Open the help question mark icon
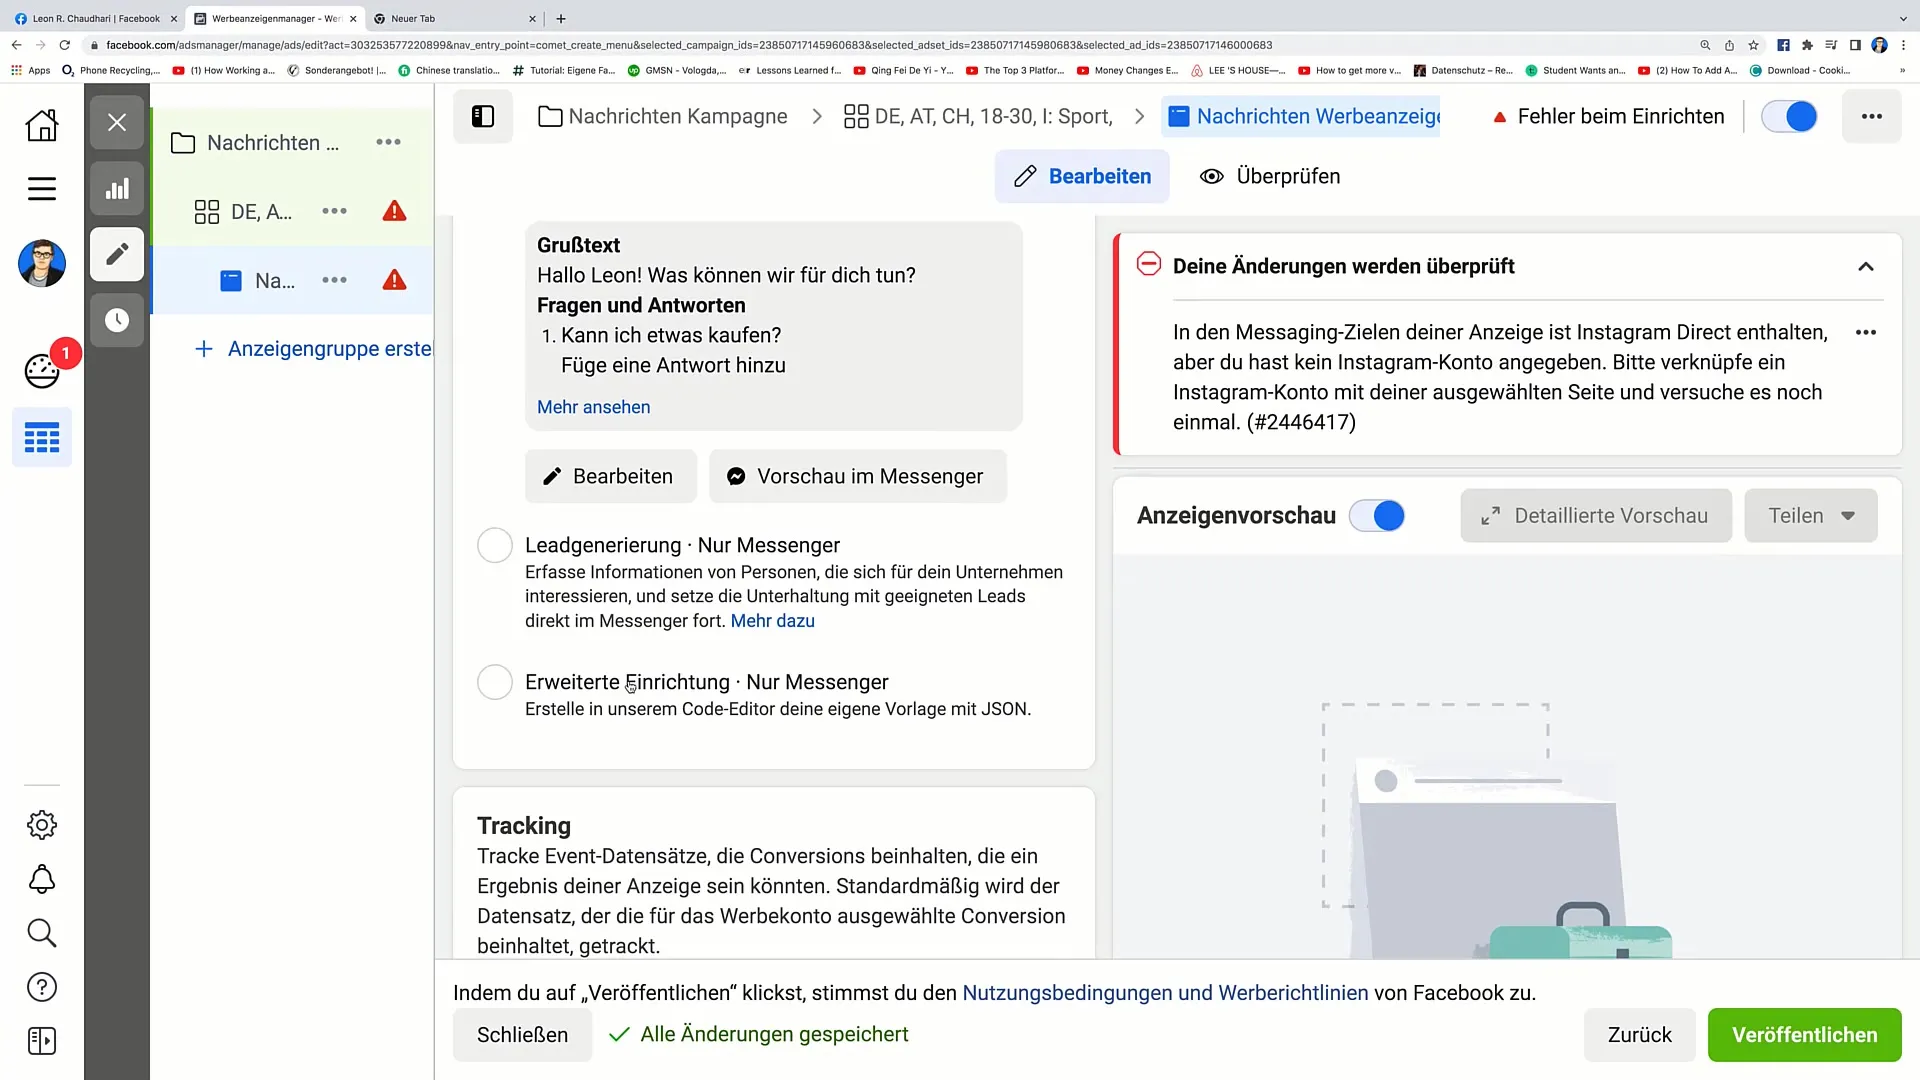Screen dimensions: 1920x1080 (x=42, y=987)
